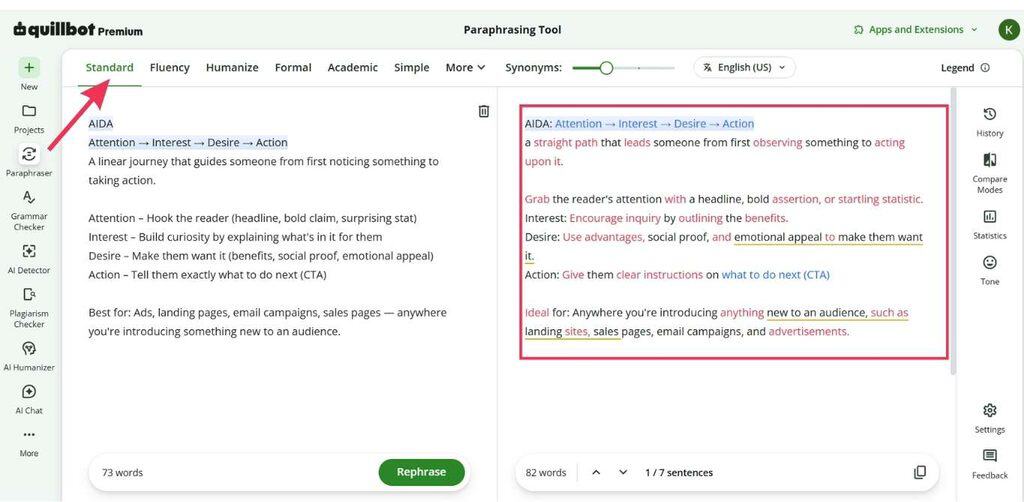Open English (US) language dropdown
The height and width of the screenshot is (502, 1024).
click(744, 67)
